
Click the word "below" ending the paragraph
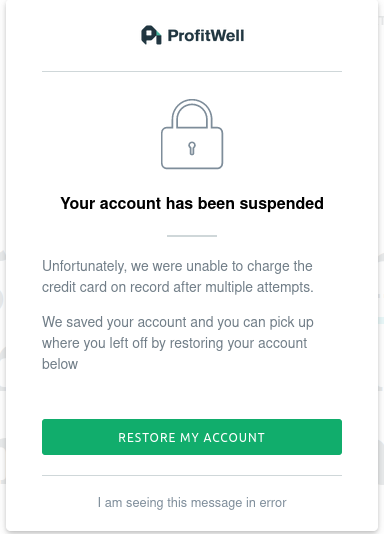pos(60,364)
